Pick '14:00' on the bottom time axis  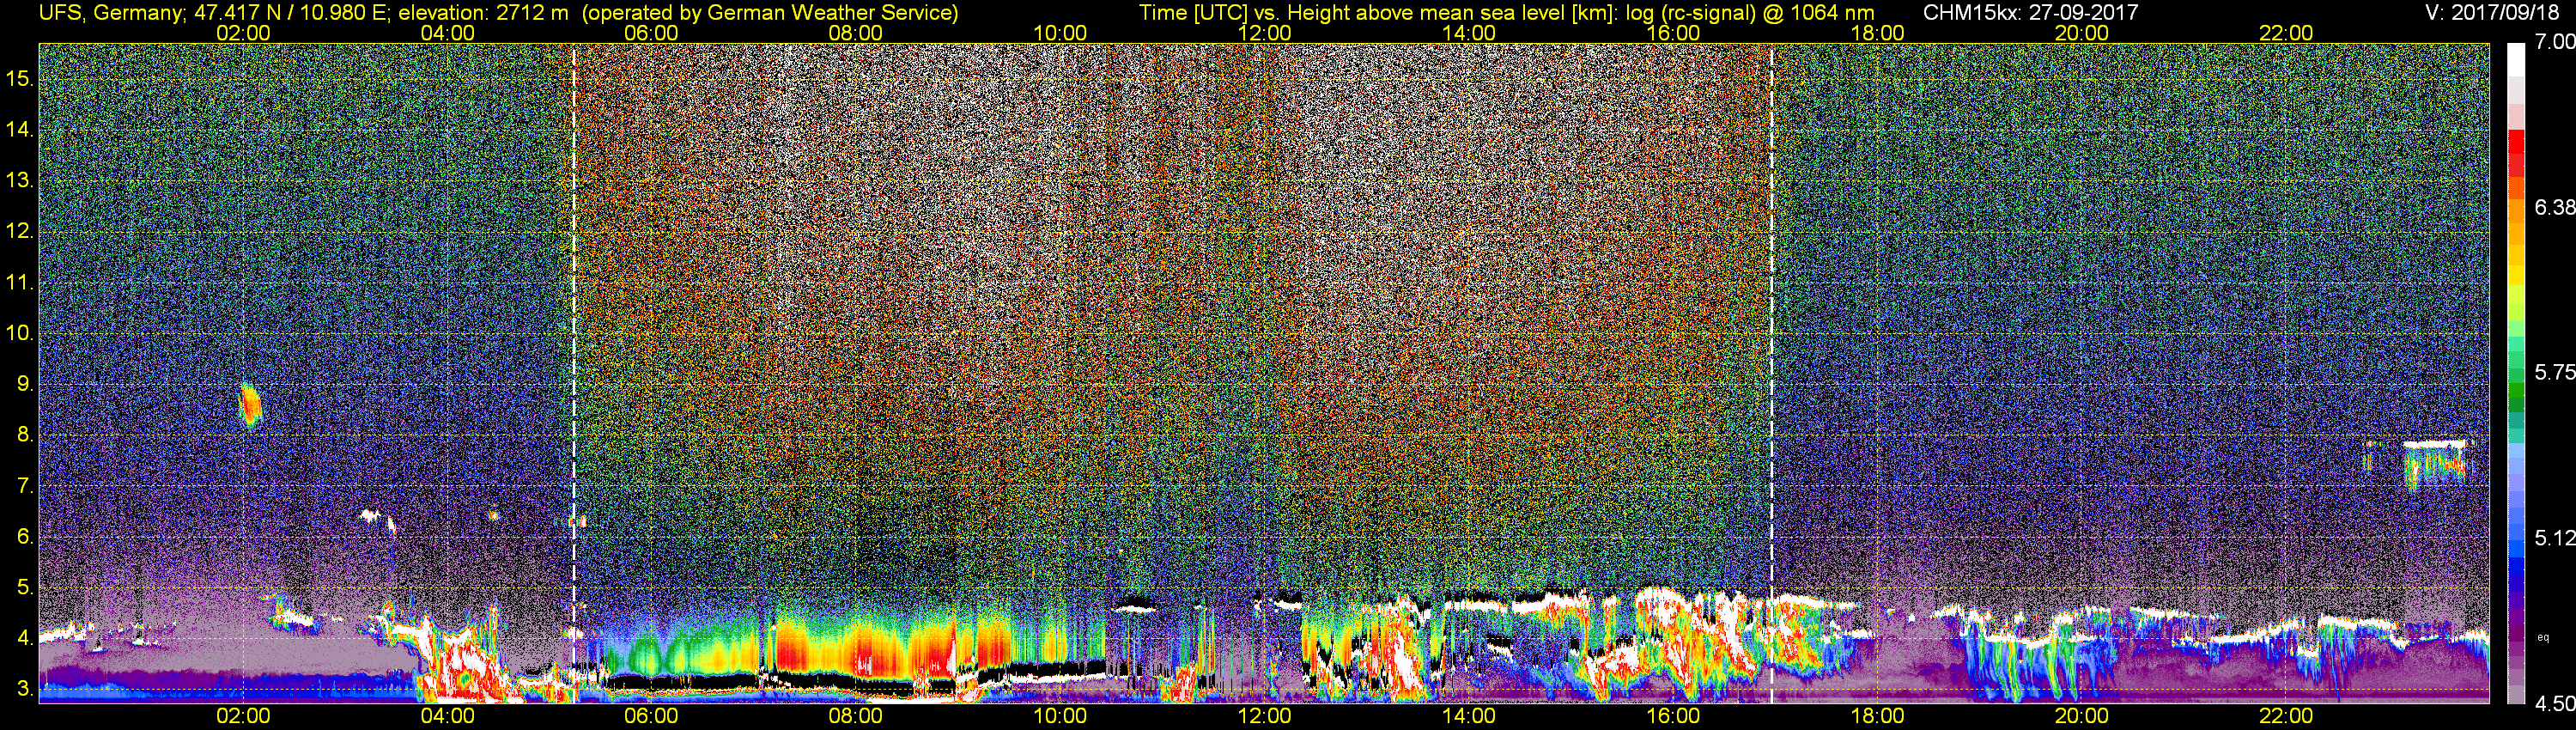1469,716
